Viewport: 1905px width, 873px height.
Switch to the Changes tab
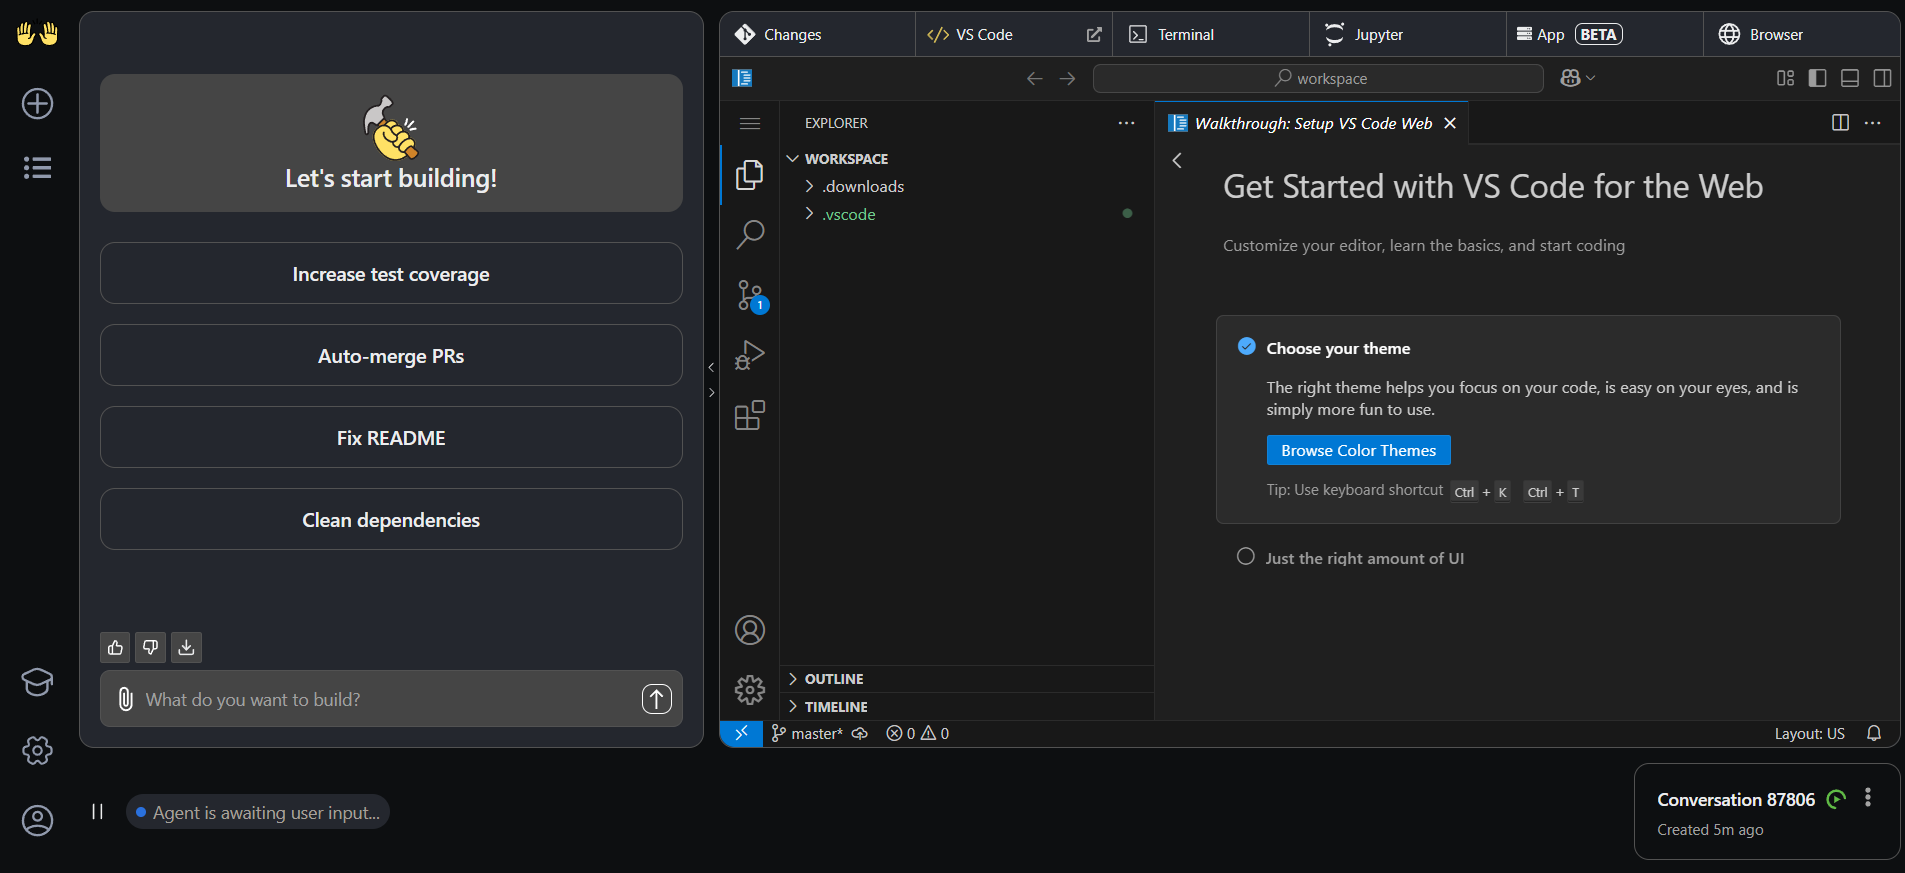tap(817, 35)
